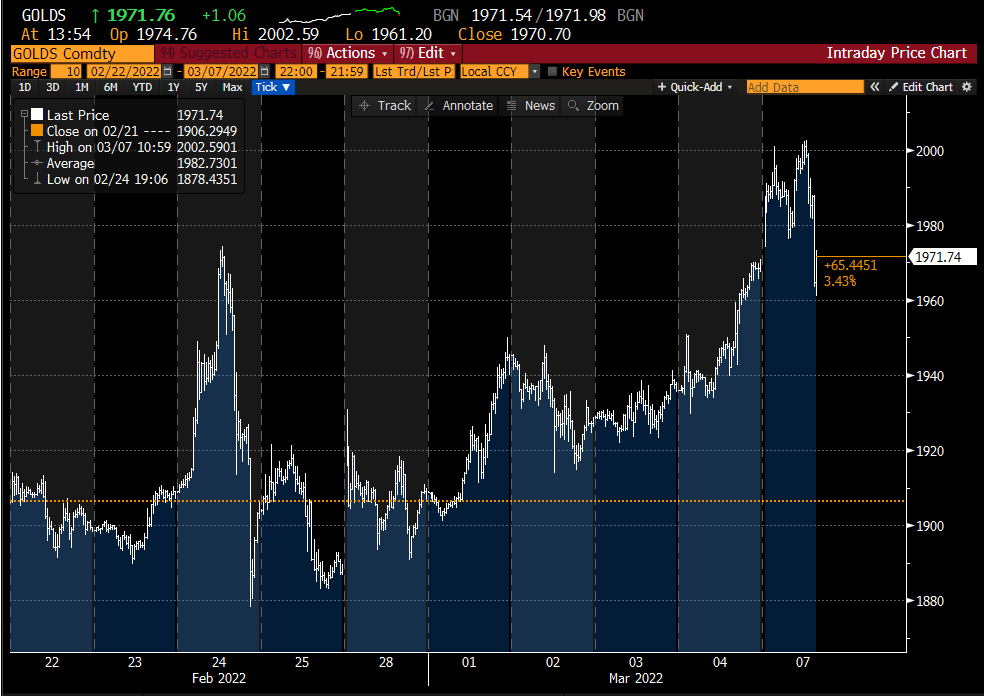Click the Lo 1961.20 header value
The height and width of the screenshot is (696, 984).
(388, 35)
